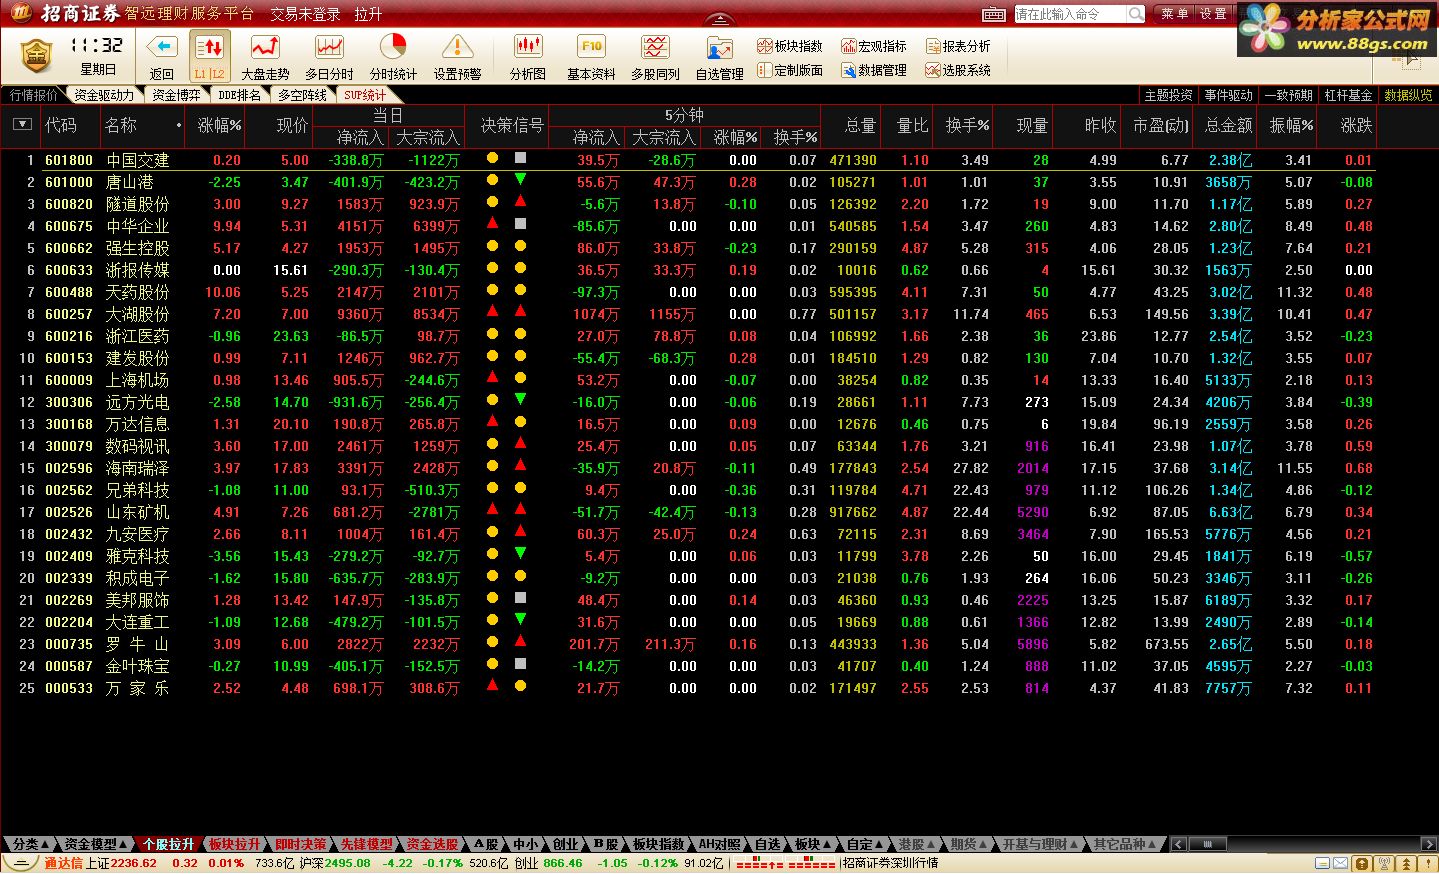Expand the 分类 category menu
Viewport: 1439px width, 874px height.
click(x=30, y=844)
